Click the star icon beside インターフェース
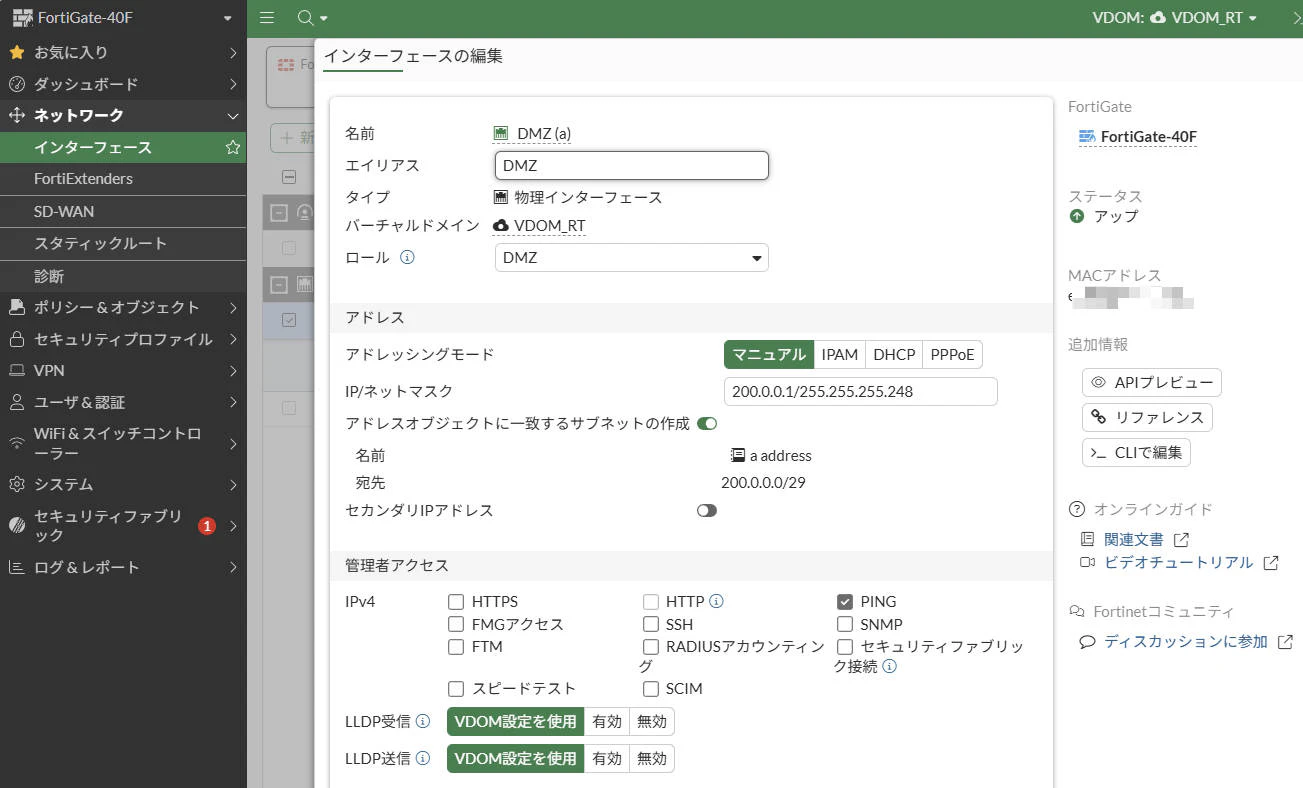The image size is (1303, 788). pos(233,147)
